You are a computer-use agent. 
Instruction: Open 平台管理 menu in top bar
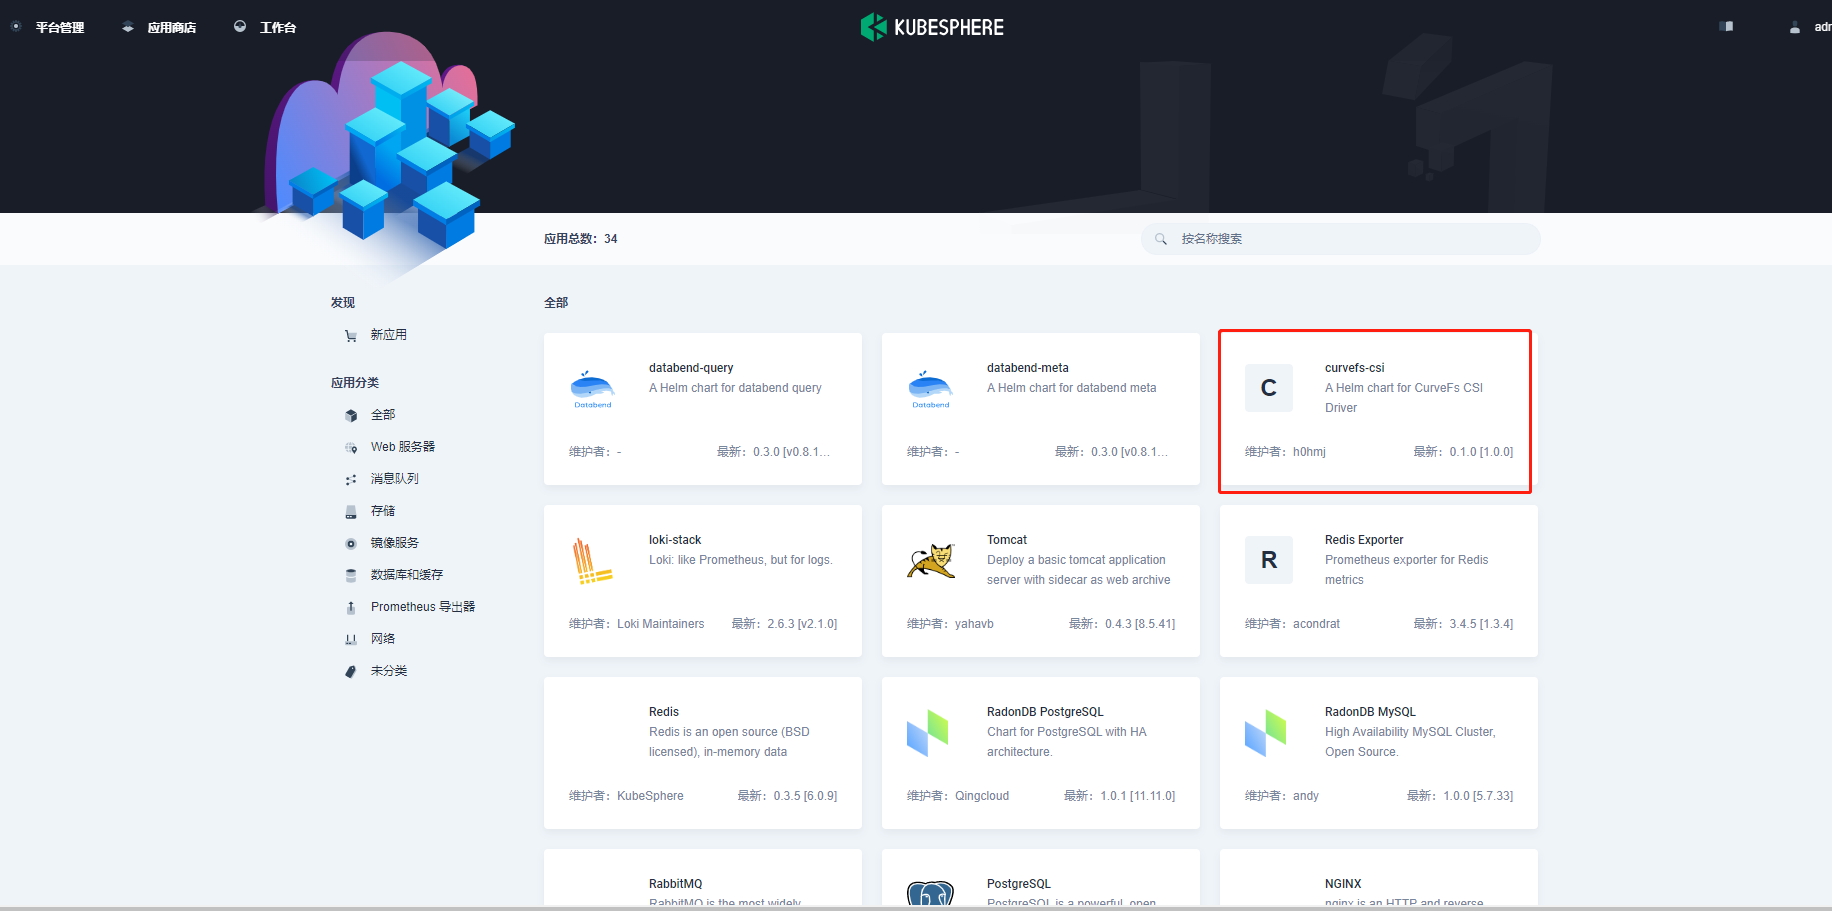(x=60, y=28)
